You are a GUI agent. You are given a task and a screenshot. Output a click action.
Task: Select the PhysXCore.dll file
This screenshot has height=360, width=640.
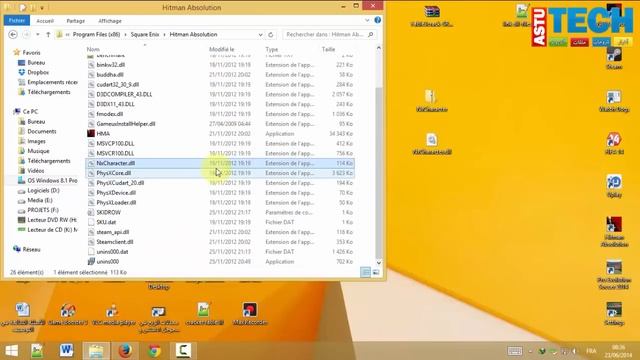coord(113,173)
